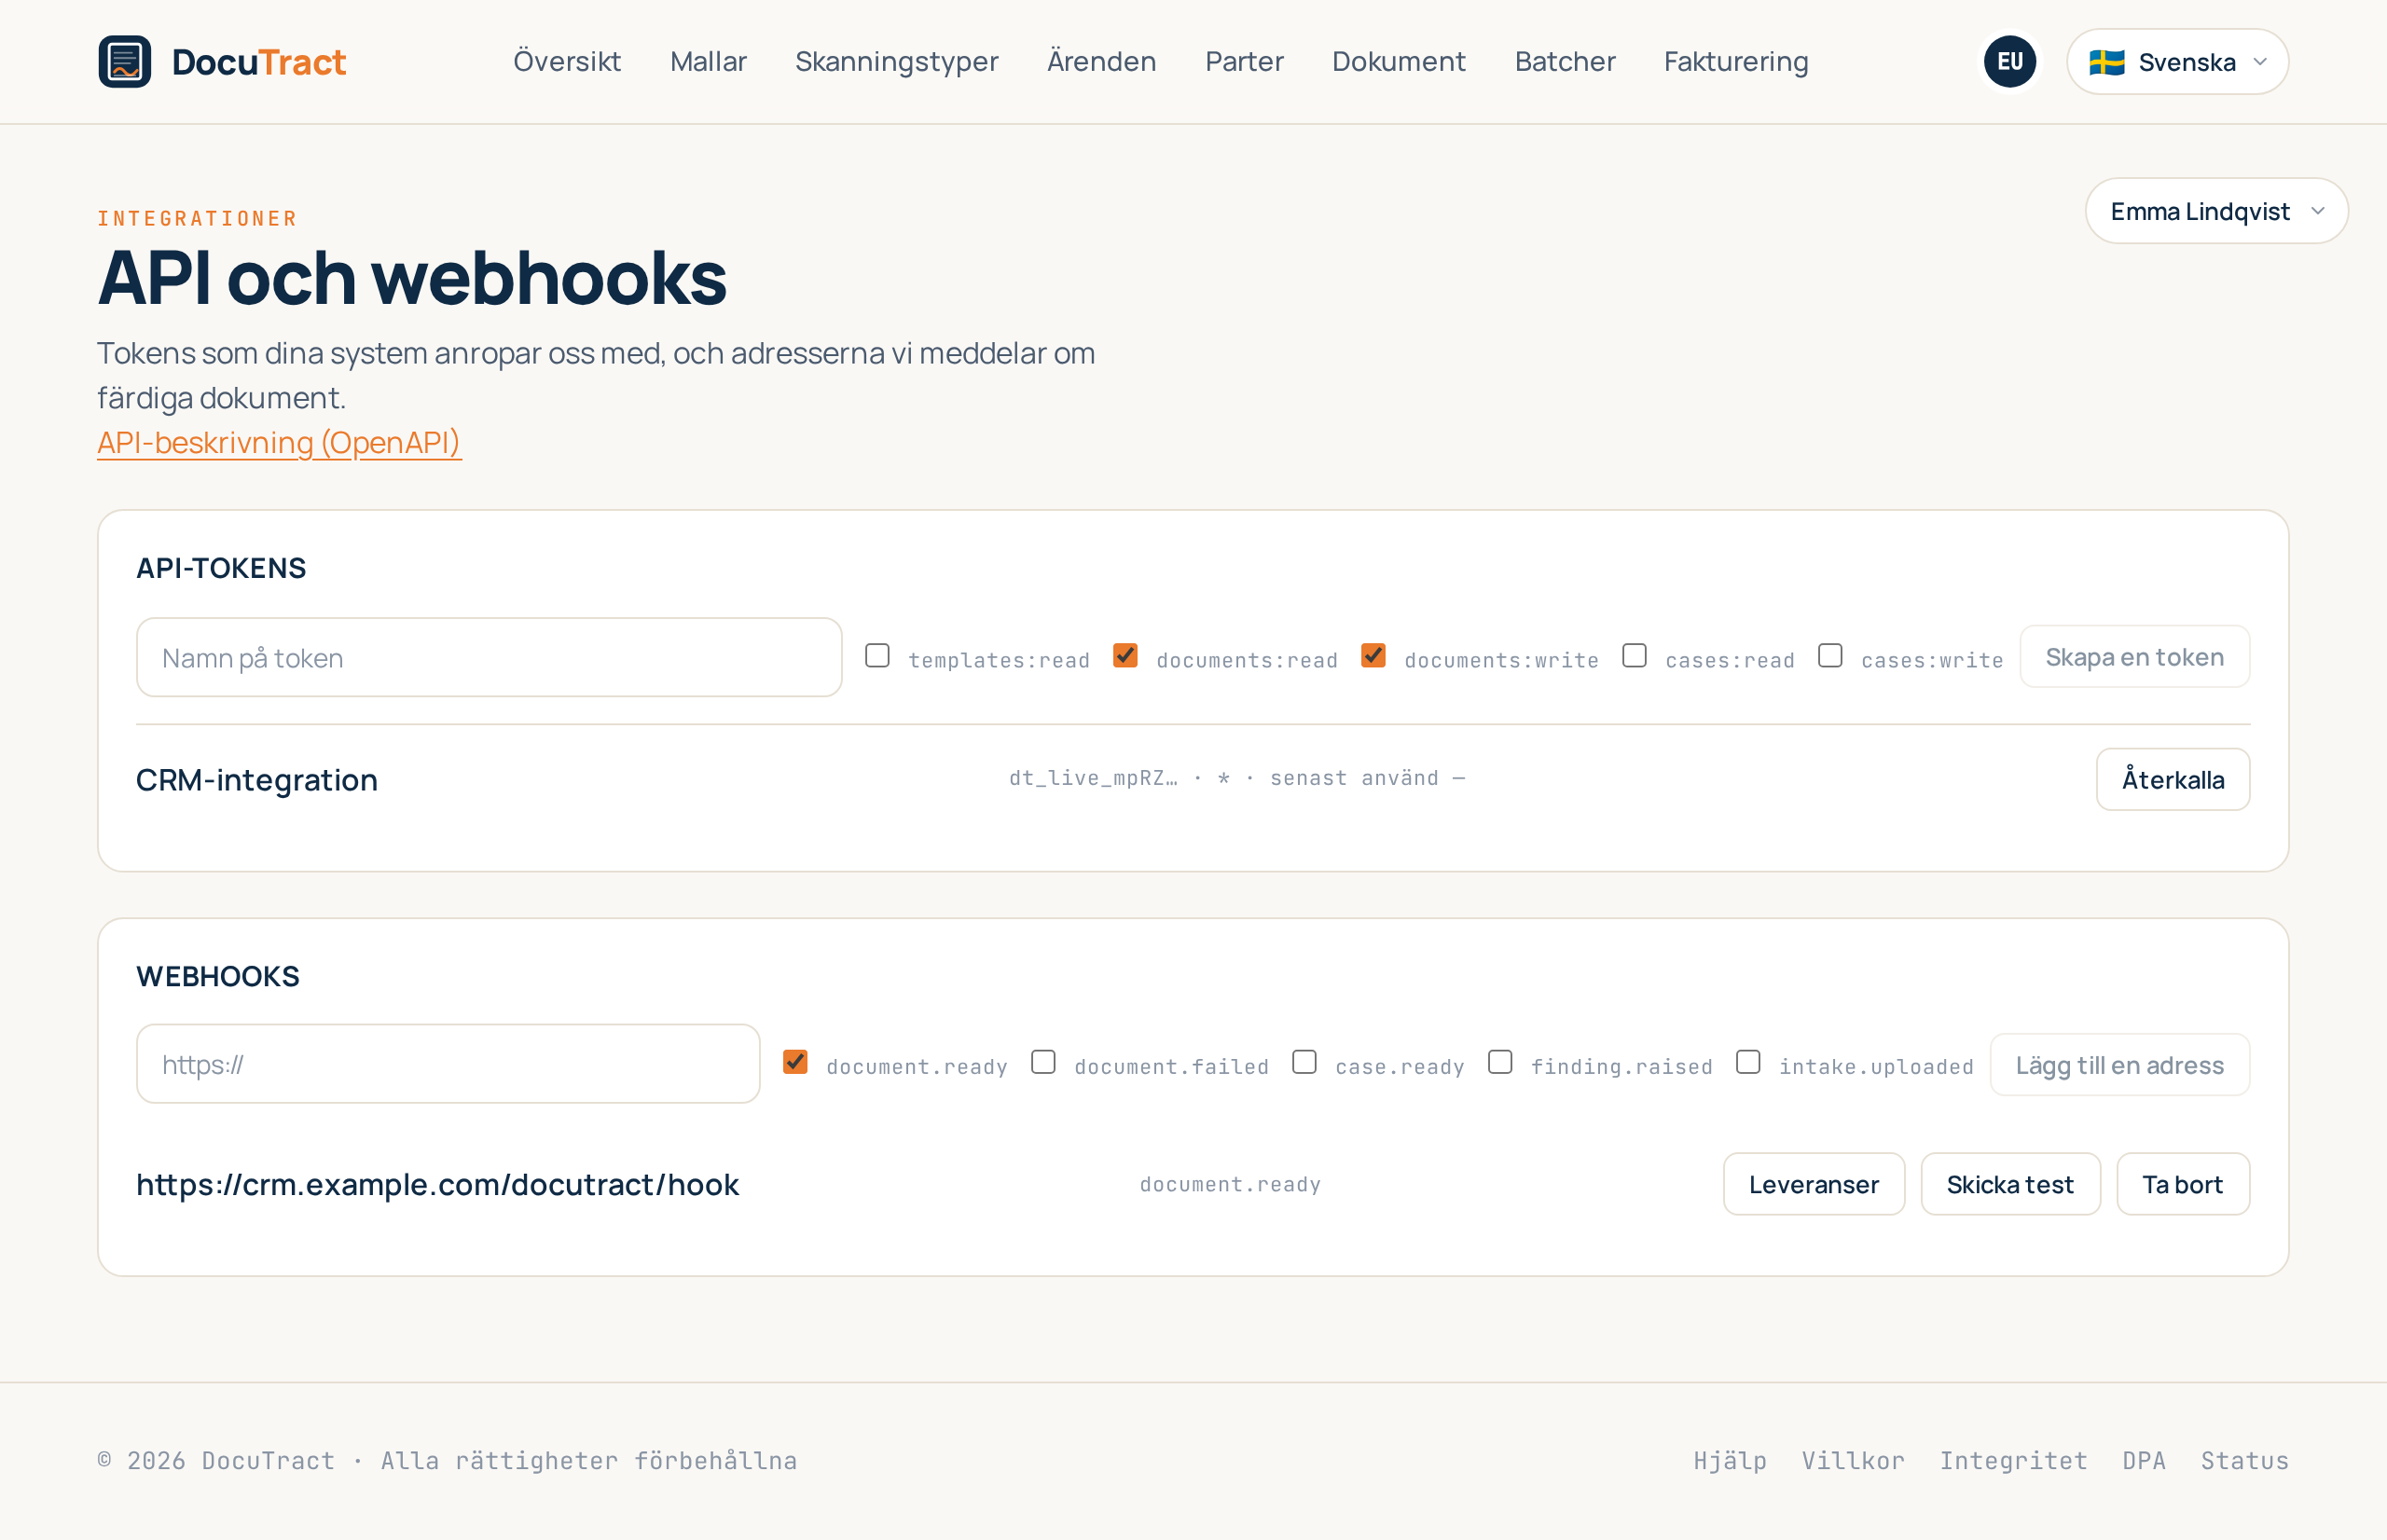The image size is (2387, 1540).
Task: Enable the intake.uploaded event
Action: (x=1748, y=1062)
